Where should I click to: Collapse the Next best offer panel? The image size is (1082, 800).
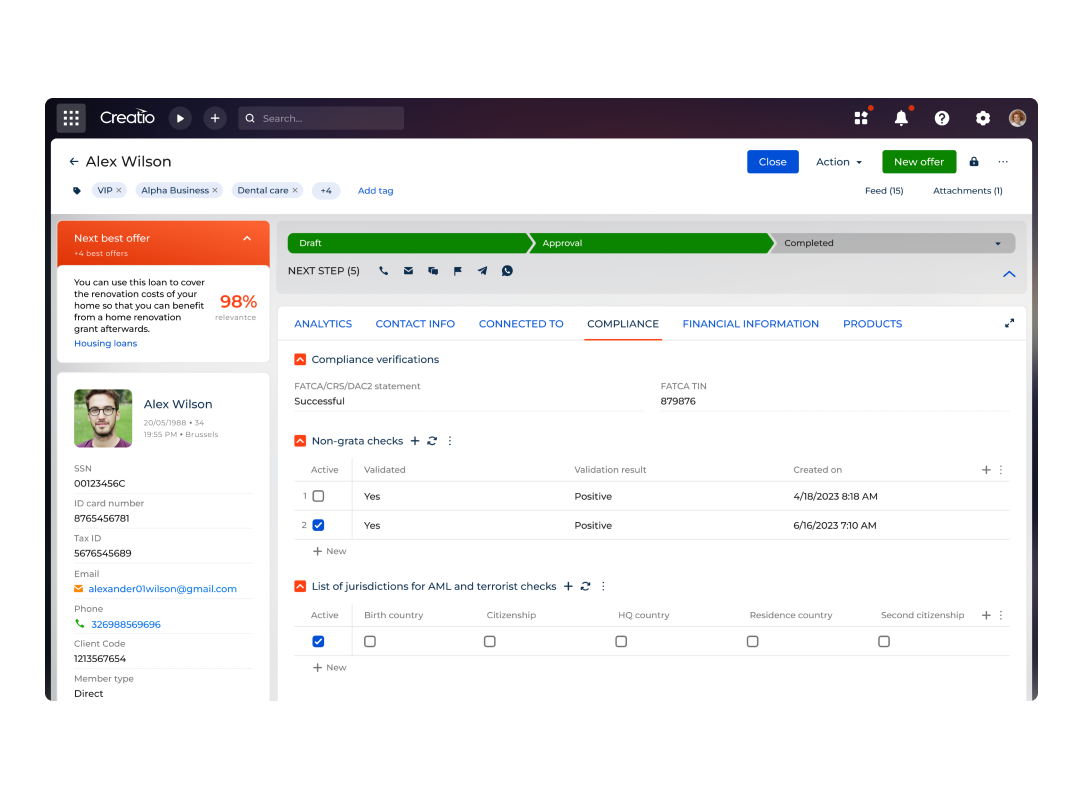click(247, 239)
